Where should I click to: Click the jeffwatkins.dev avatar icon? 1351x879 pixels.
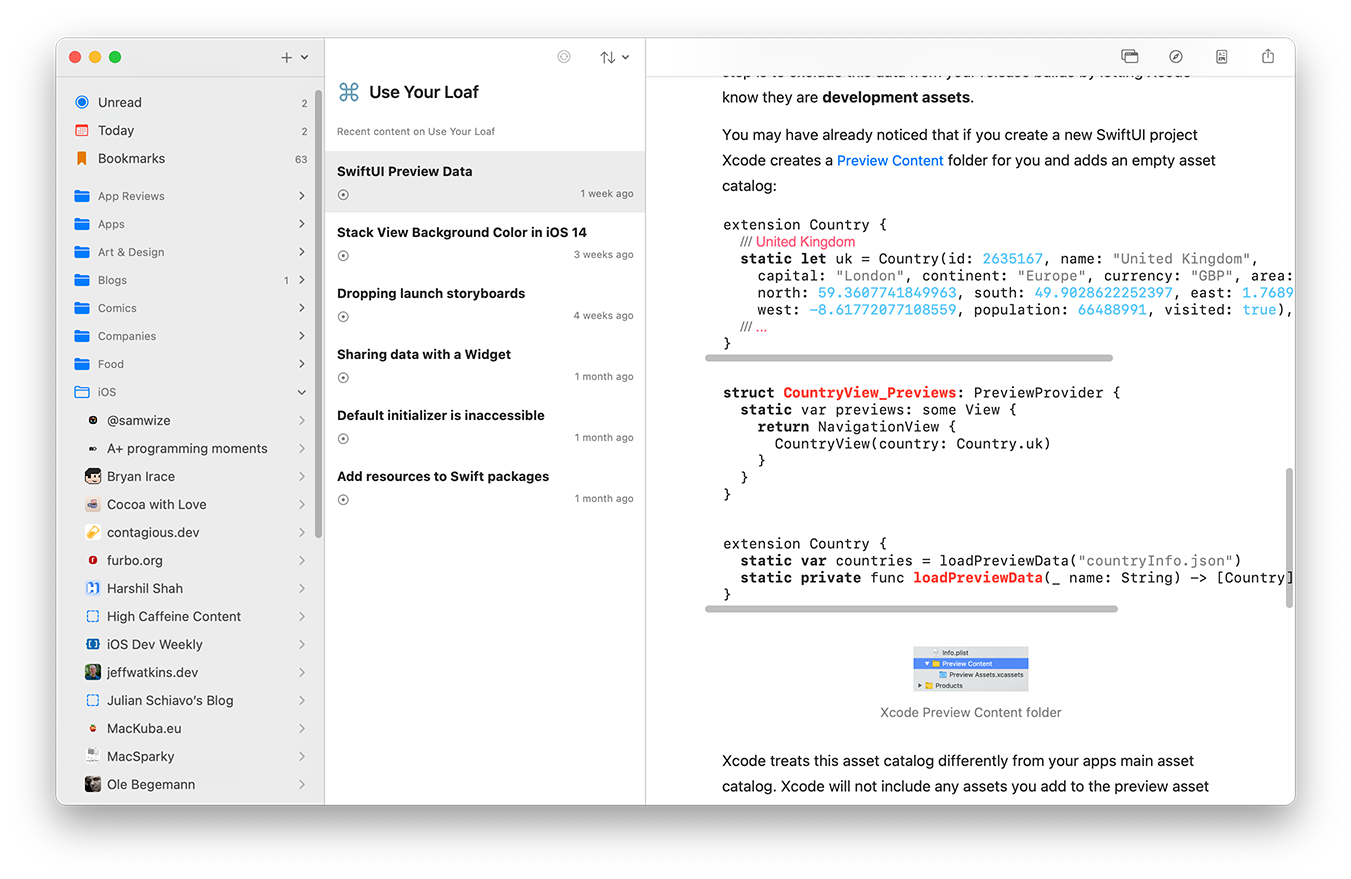(93, 672)
